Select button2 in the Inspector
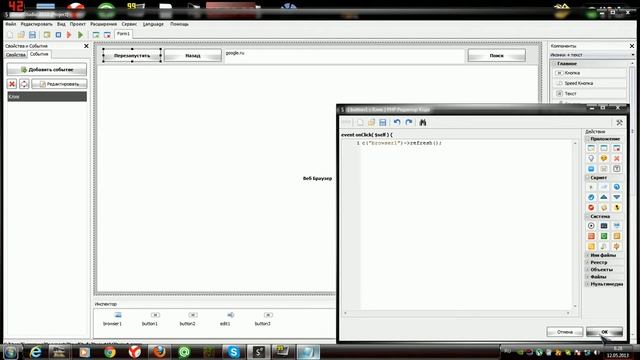This screenshot has height=360, width=640. 187,319
